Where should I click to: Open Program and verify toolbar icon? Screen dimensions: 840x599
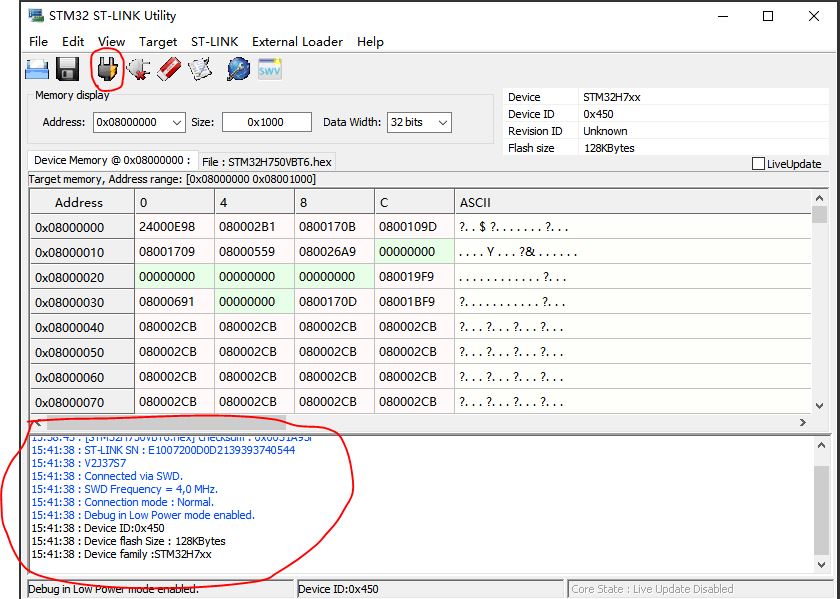(x=200, y=70)
